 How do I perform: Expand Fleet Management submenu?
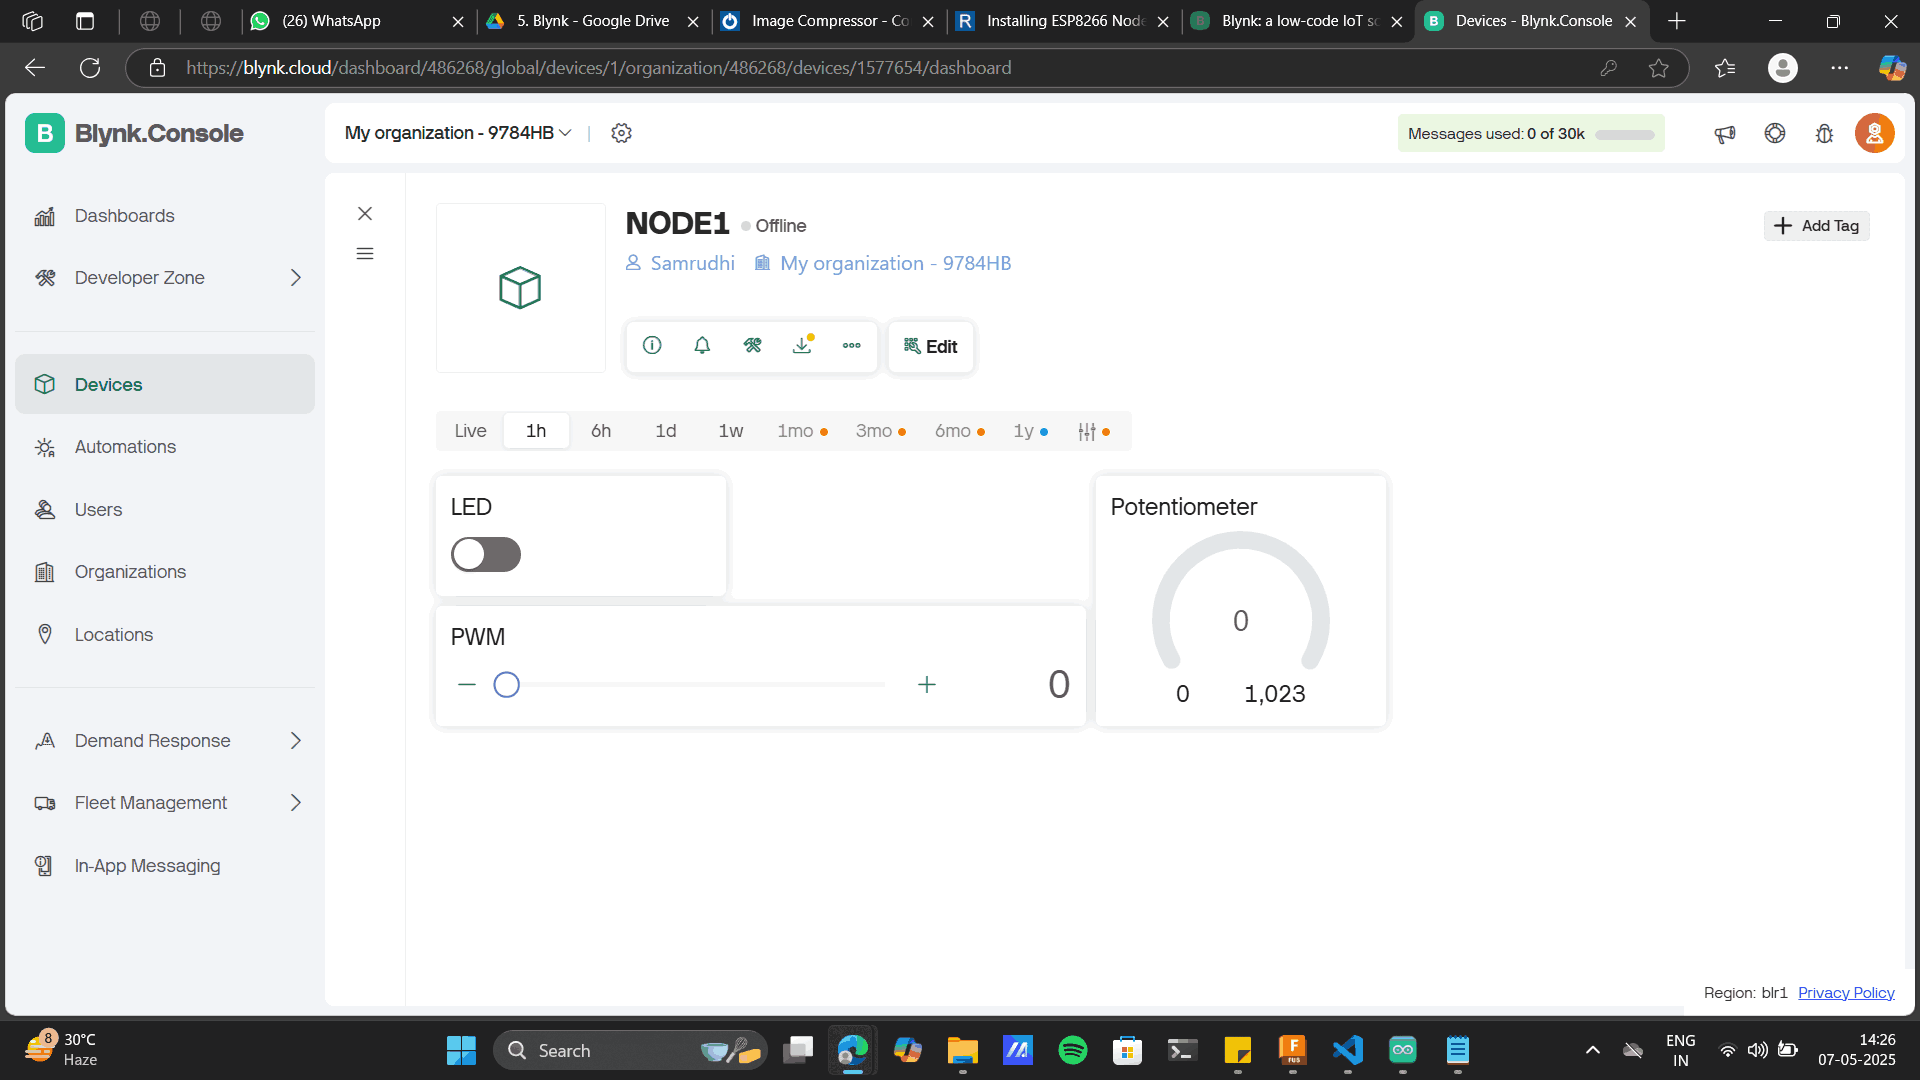295,803
